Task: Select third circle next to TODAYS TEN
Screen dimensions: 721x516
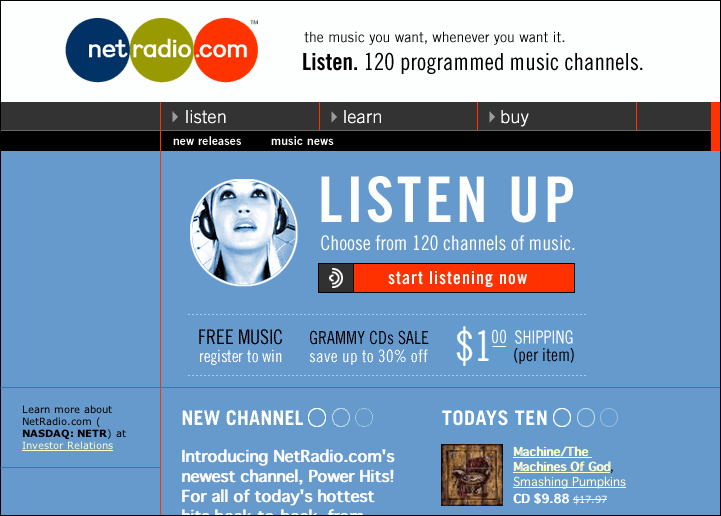Action: [x=609, y=418]
